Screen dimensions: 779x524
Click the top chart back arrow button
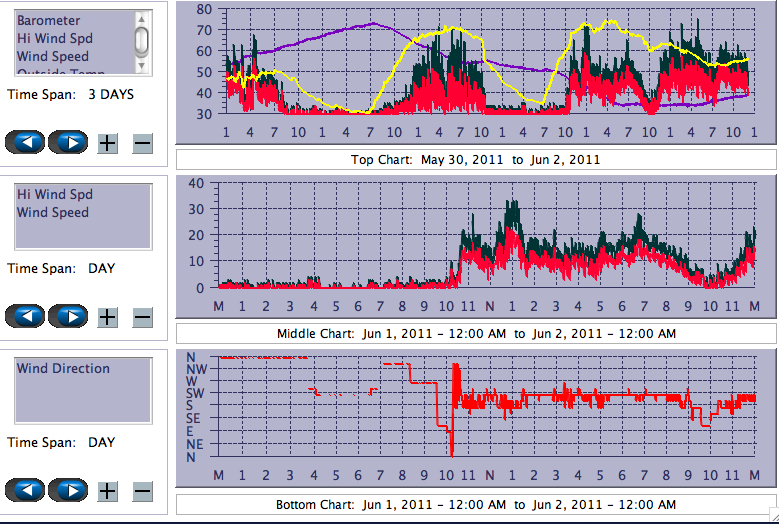pos(25,142)
